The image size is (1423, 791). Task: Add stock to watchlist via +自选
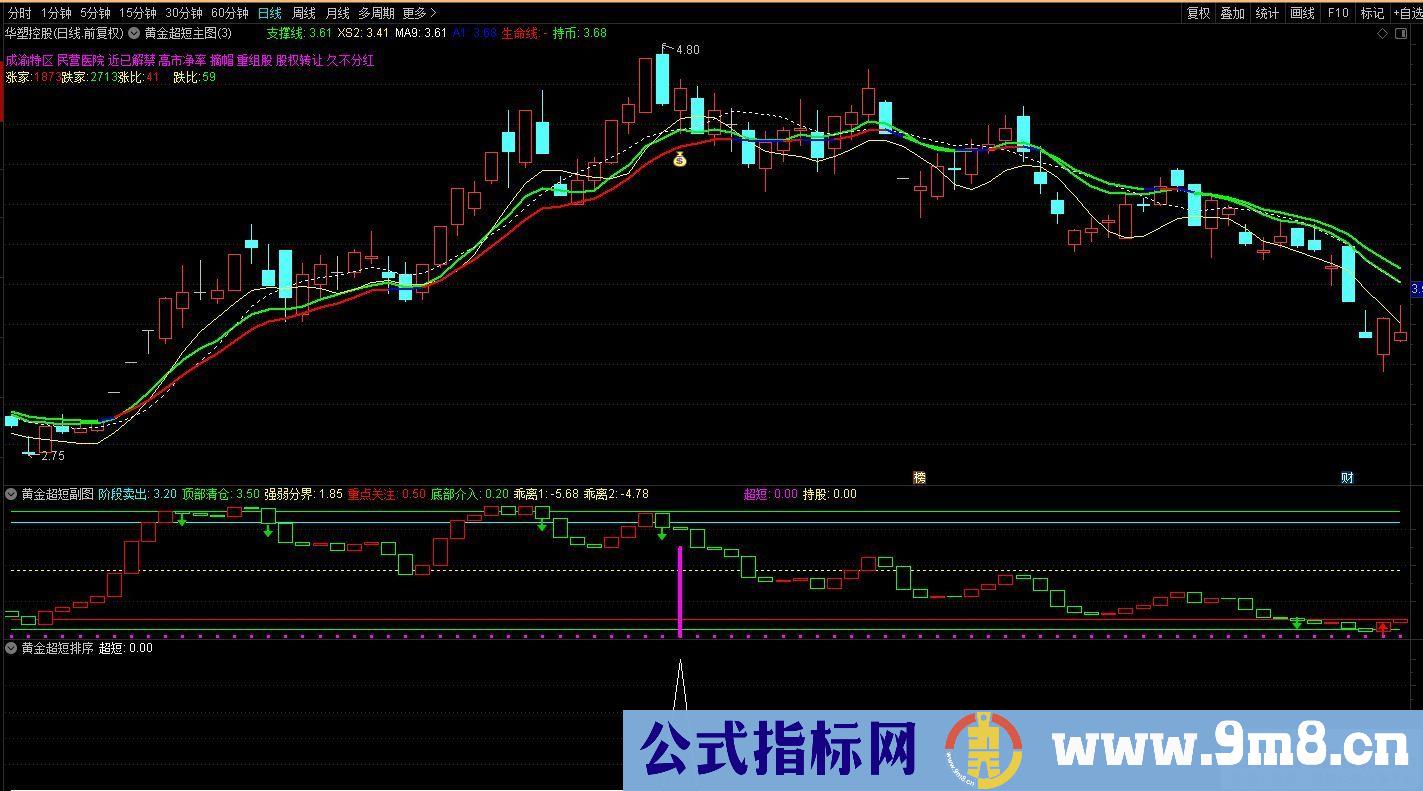(1406, 13)
